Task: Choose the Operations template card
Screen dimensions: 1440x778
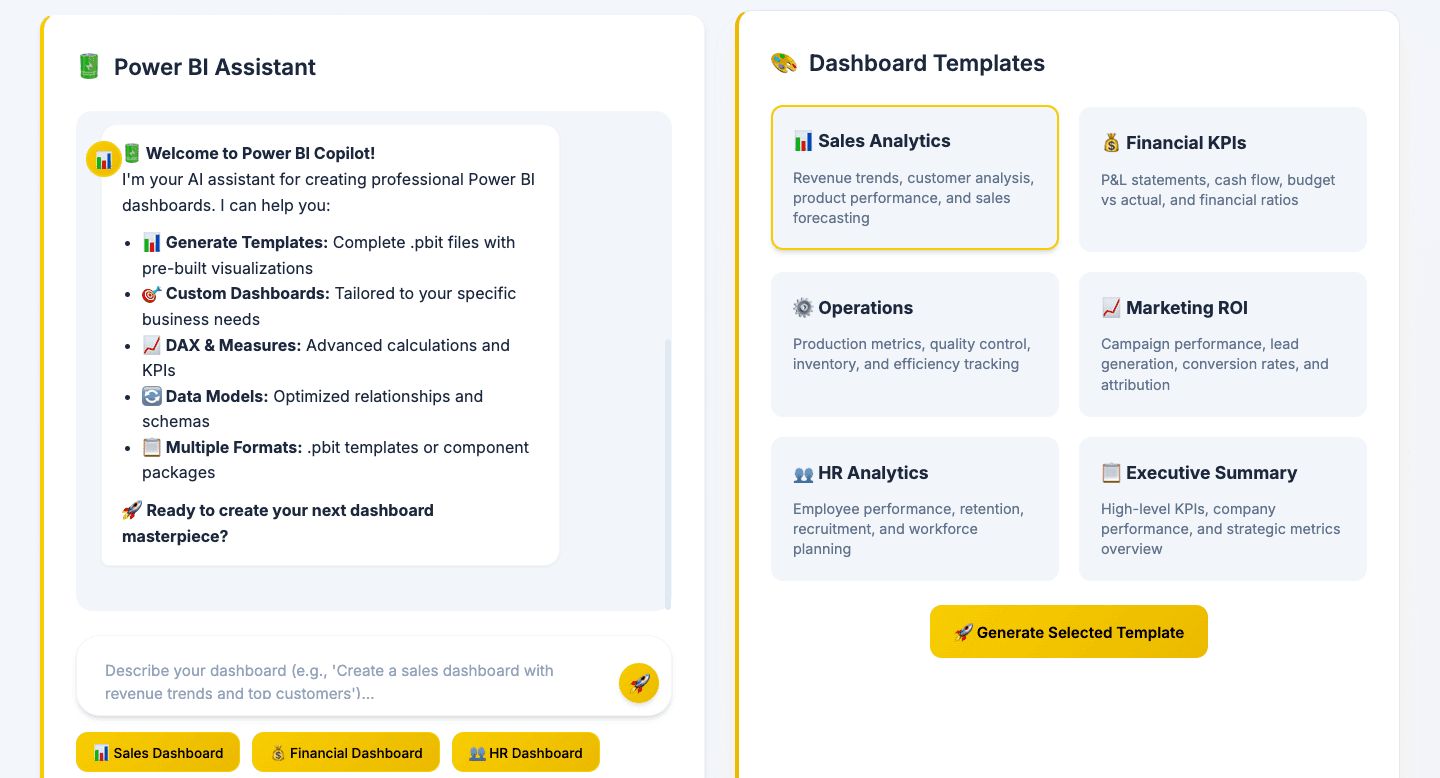Action: tap(915, 344)
